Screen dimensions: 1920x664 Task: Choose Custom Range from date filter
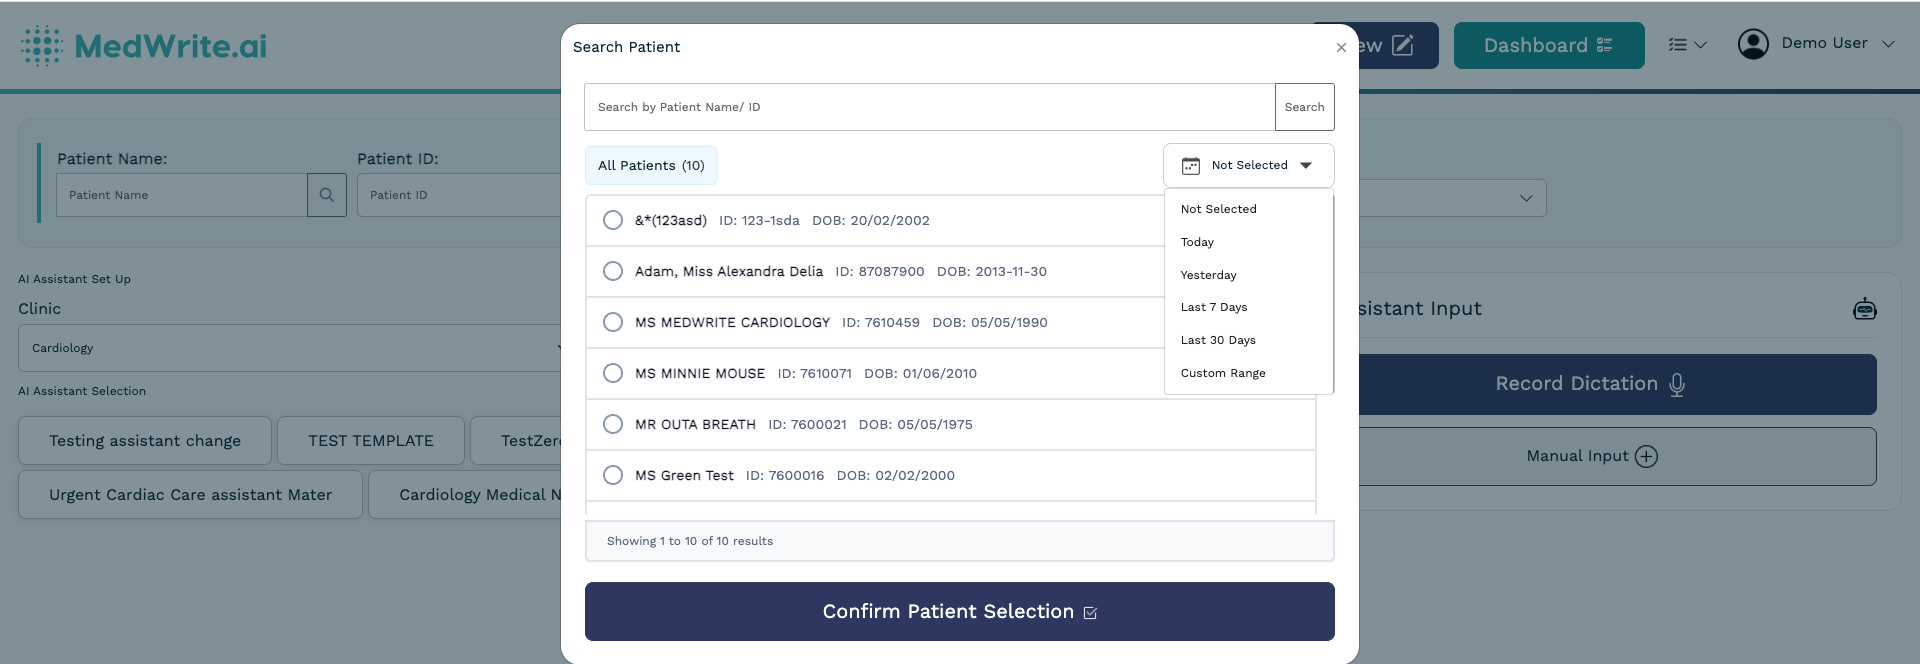coord(1222,373)
